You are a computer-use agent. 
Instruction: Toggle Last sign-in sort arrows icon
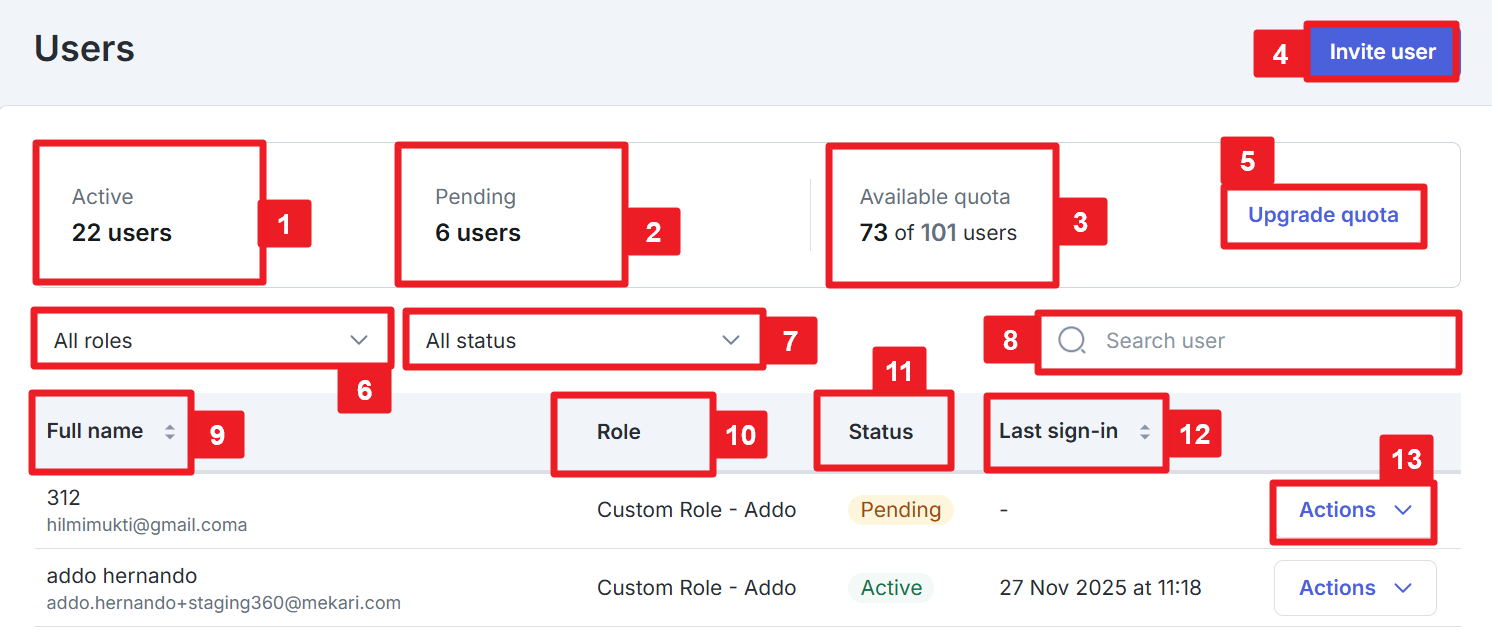click(1145, 432)
